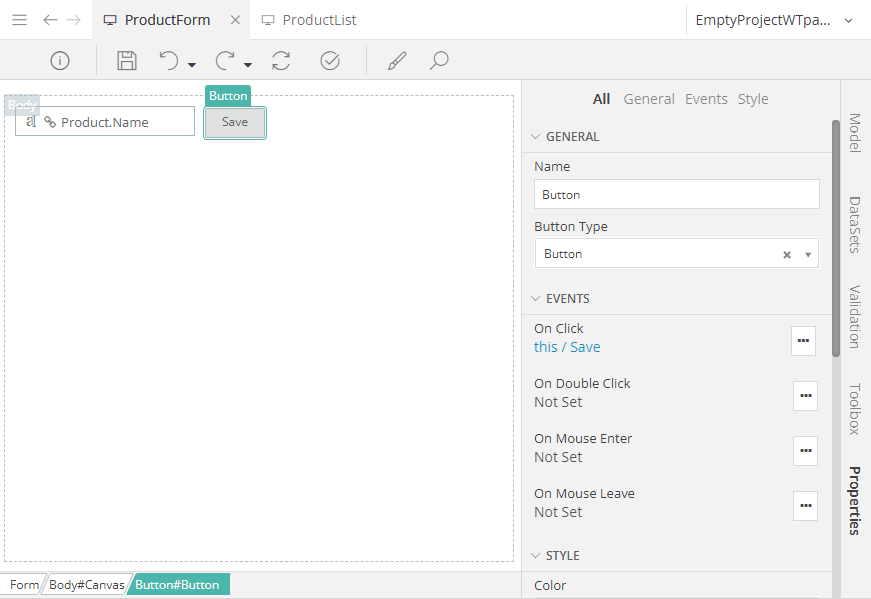This screenshot has width=871, height=599.
Task: Click the info icon in toolbar
Action: point(60,61)
